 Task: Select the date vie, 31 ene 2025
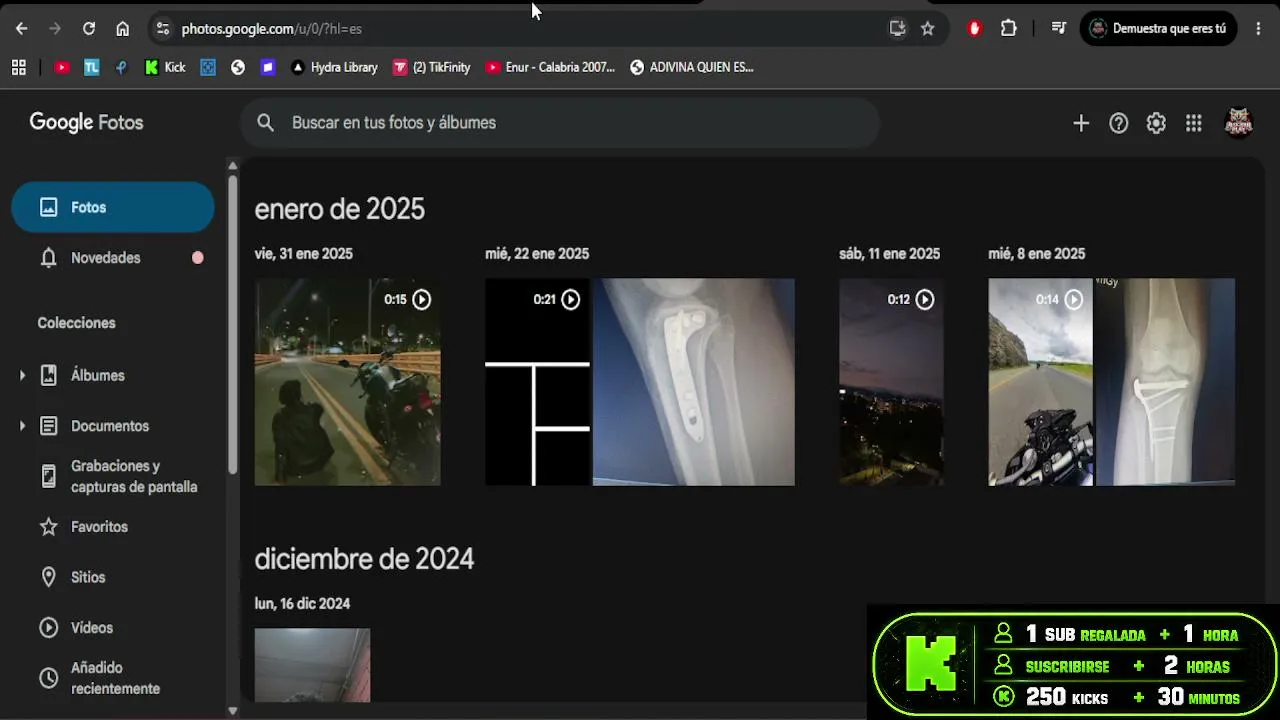click(303, 254)
